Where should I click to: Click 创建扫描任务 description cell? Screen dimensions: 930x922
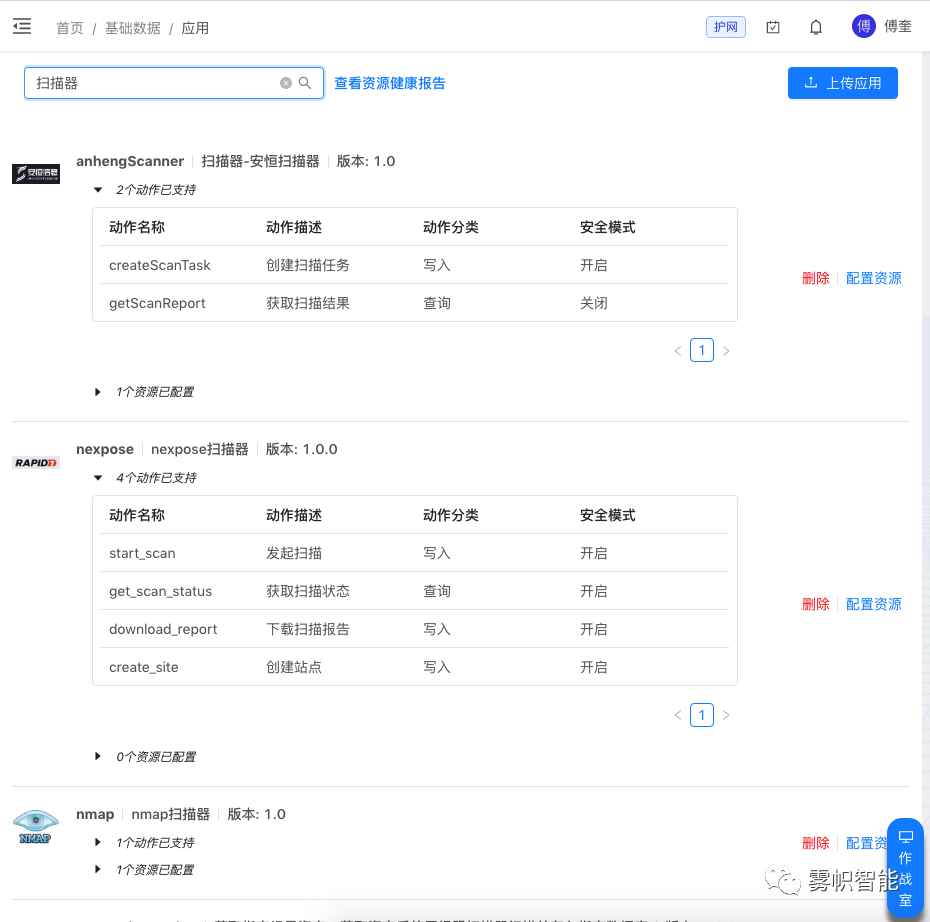[x=308, y=265]
